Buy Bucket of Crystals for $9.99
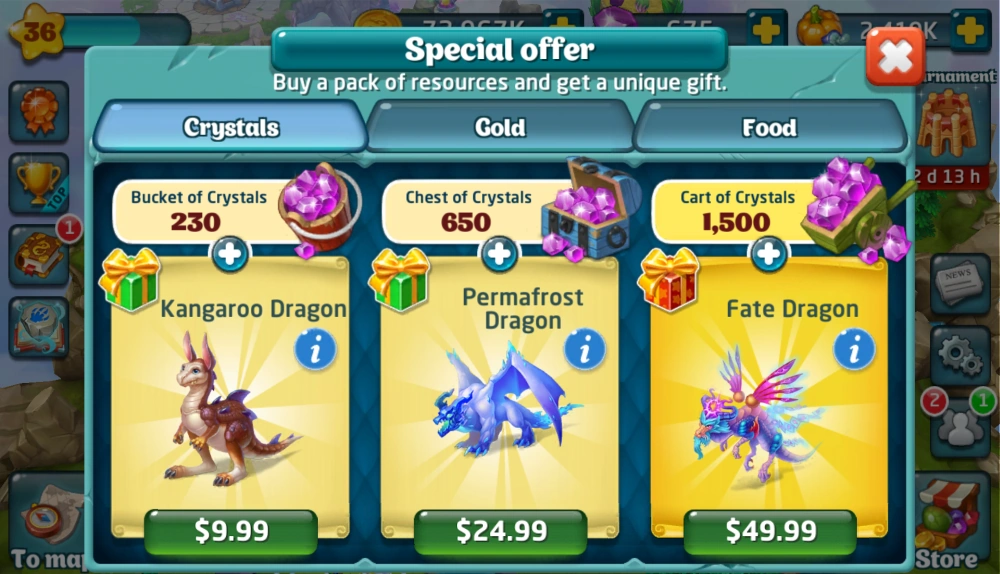 (x=231, y=531)
